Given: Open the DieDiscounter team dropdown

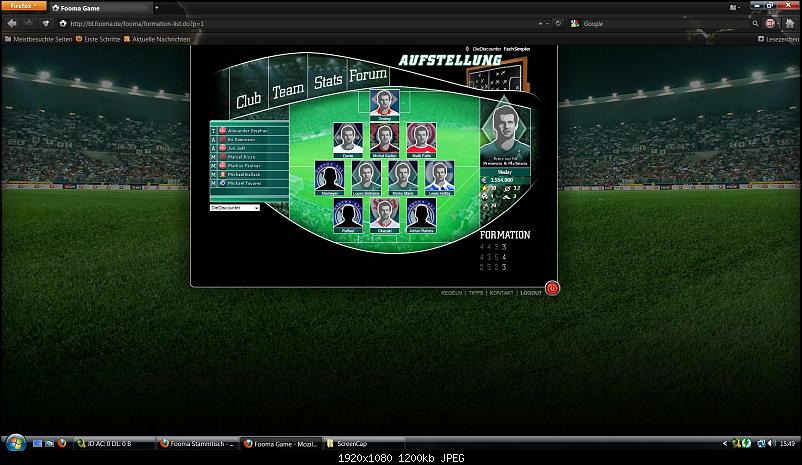Looking at the screenshot, I should click(235, 208).
